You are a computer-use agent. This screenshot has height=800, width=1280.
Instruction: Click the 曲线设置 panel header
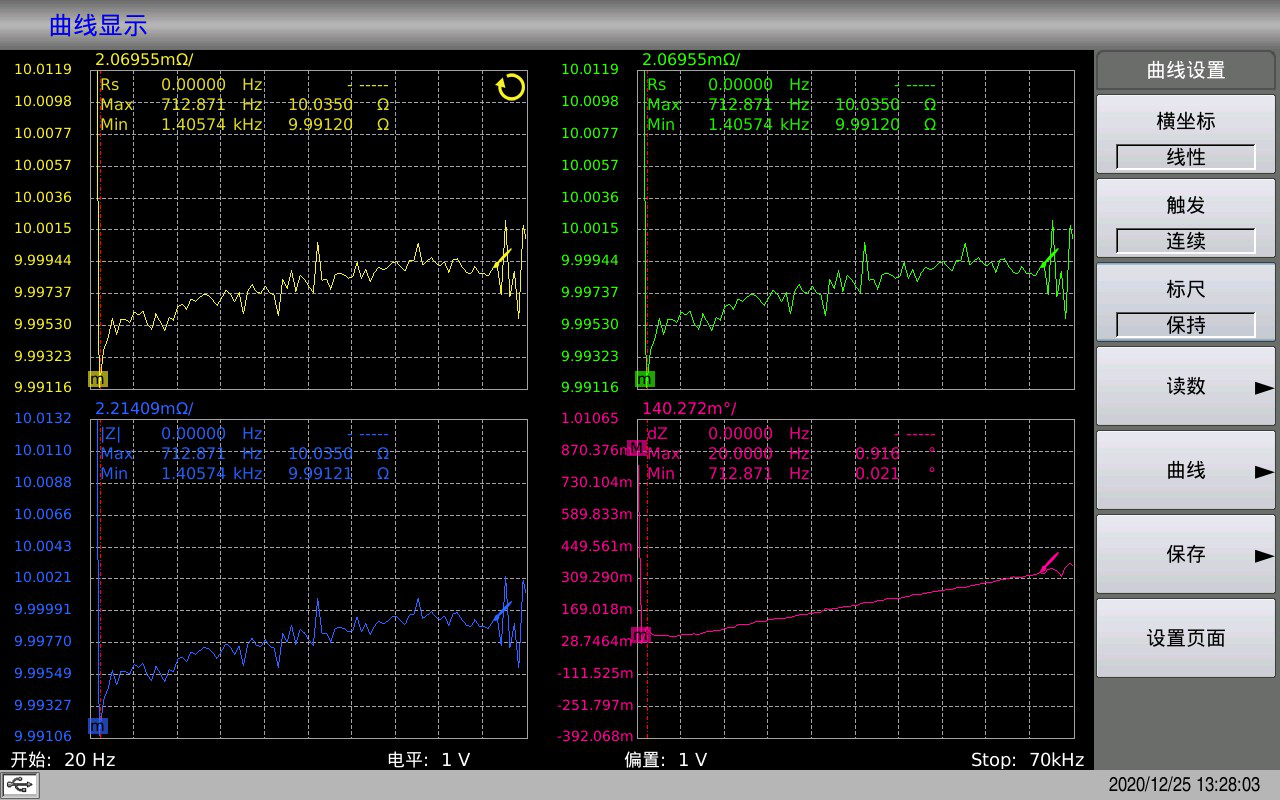pos(1186,70)
